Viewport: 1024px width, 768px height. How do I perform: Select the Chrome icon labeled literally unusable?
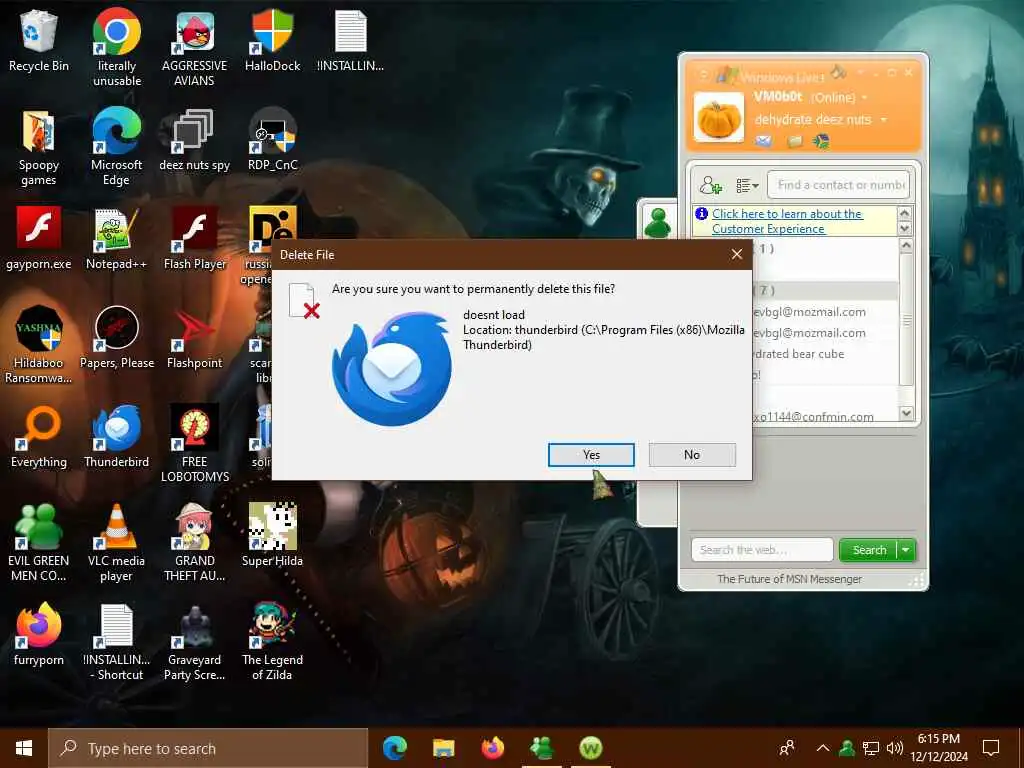click(116, 47)
